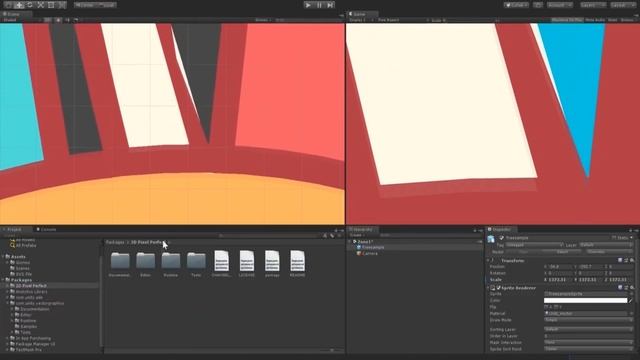Toggle scene audio icon
The width and height of the screenshot is (640, 360).
pos(67,20)
